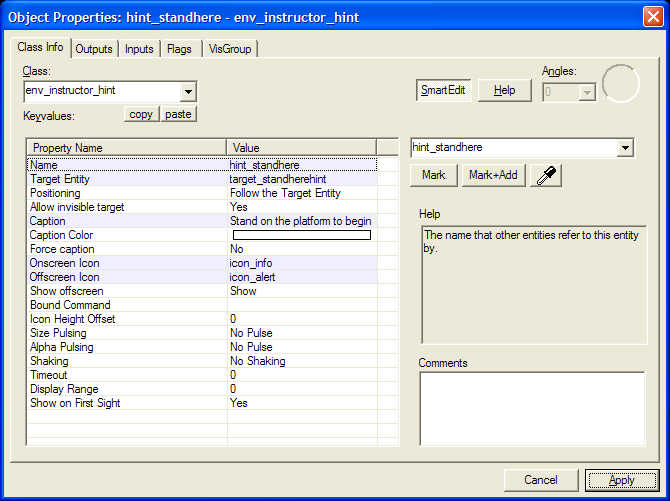
Task: Select the Offscreen Icon property
Action: 64,277
